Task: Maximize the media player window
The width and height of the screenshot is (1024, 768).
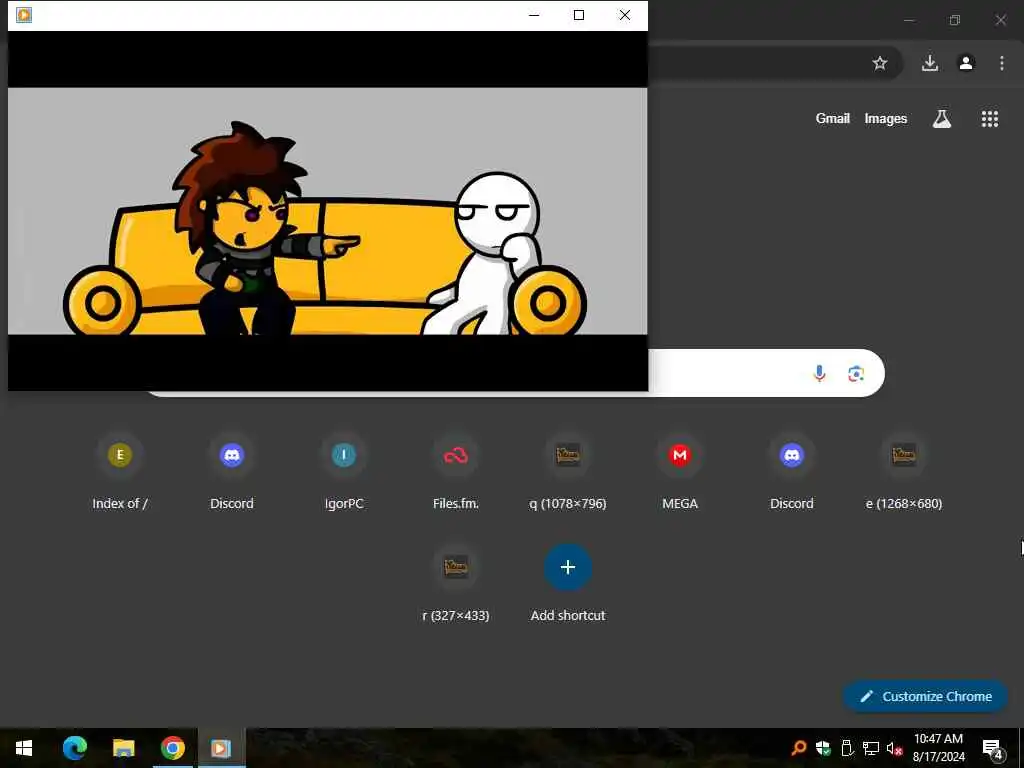Action: point(579,15)
